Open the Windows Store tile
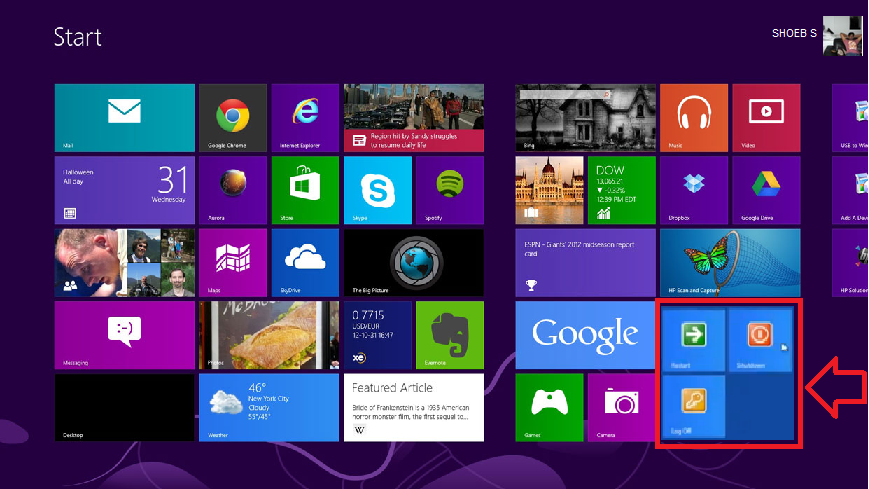Screen dimensions: 869x489 pos(305,190)
